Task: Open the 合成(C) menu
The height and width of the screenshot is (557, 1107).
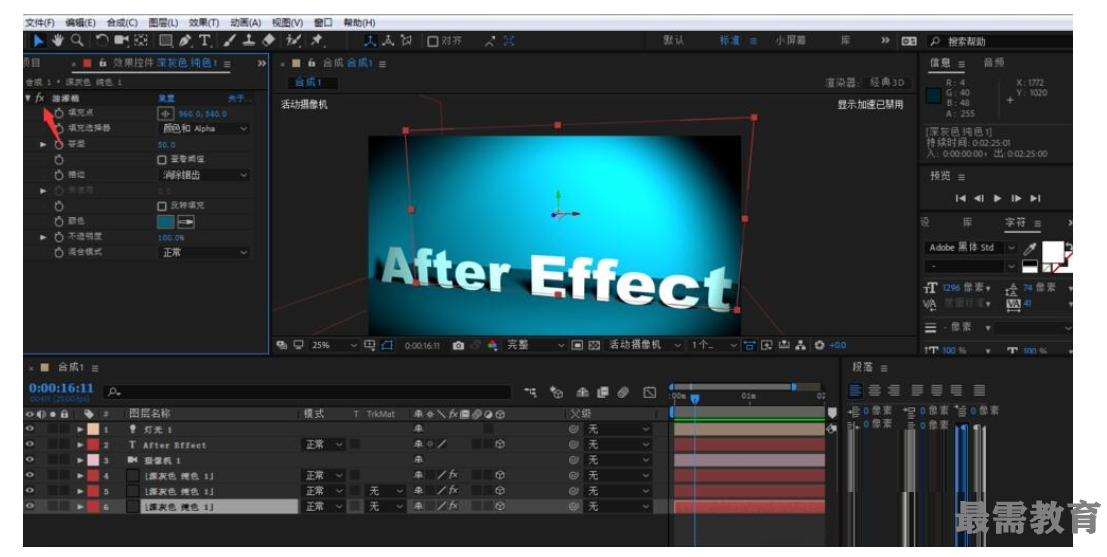Action: click(122, 23)
